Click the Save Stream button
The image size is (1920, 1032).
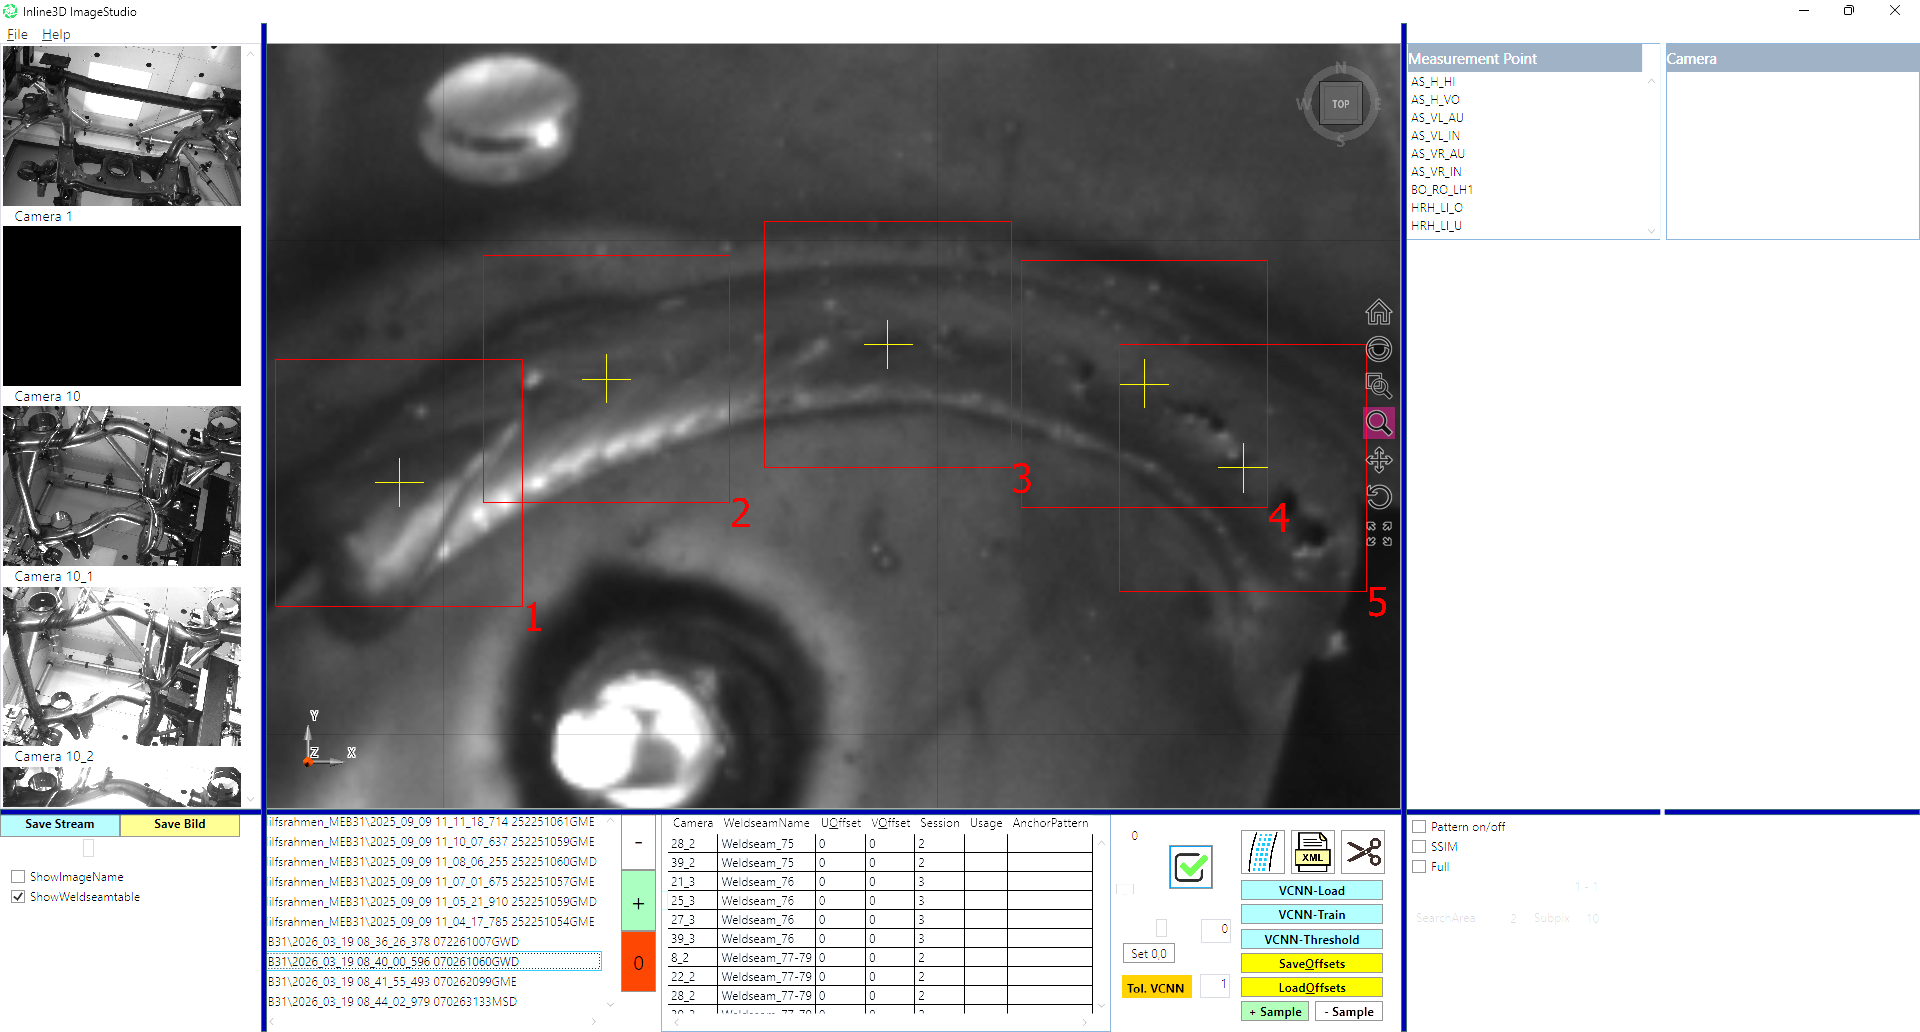click(x=60, y=824)
